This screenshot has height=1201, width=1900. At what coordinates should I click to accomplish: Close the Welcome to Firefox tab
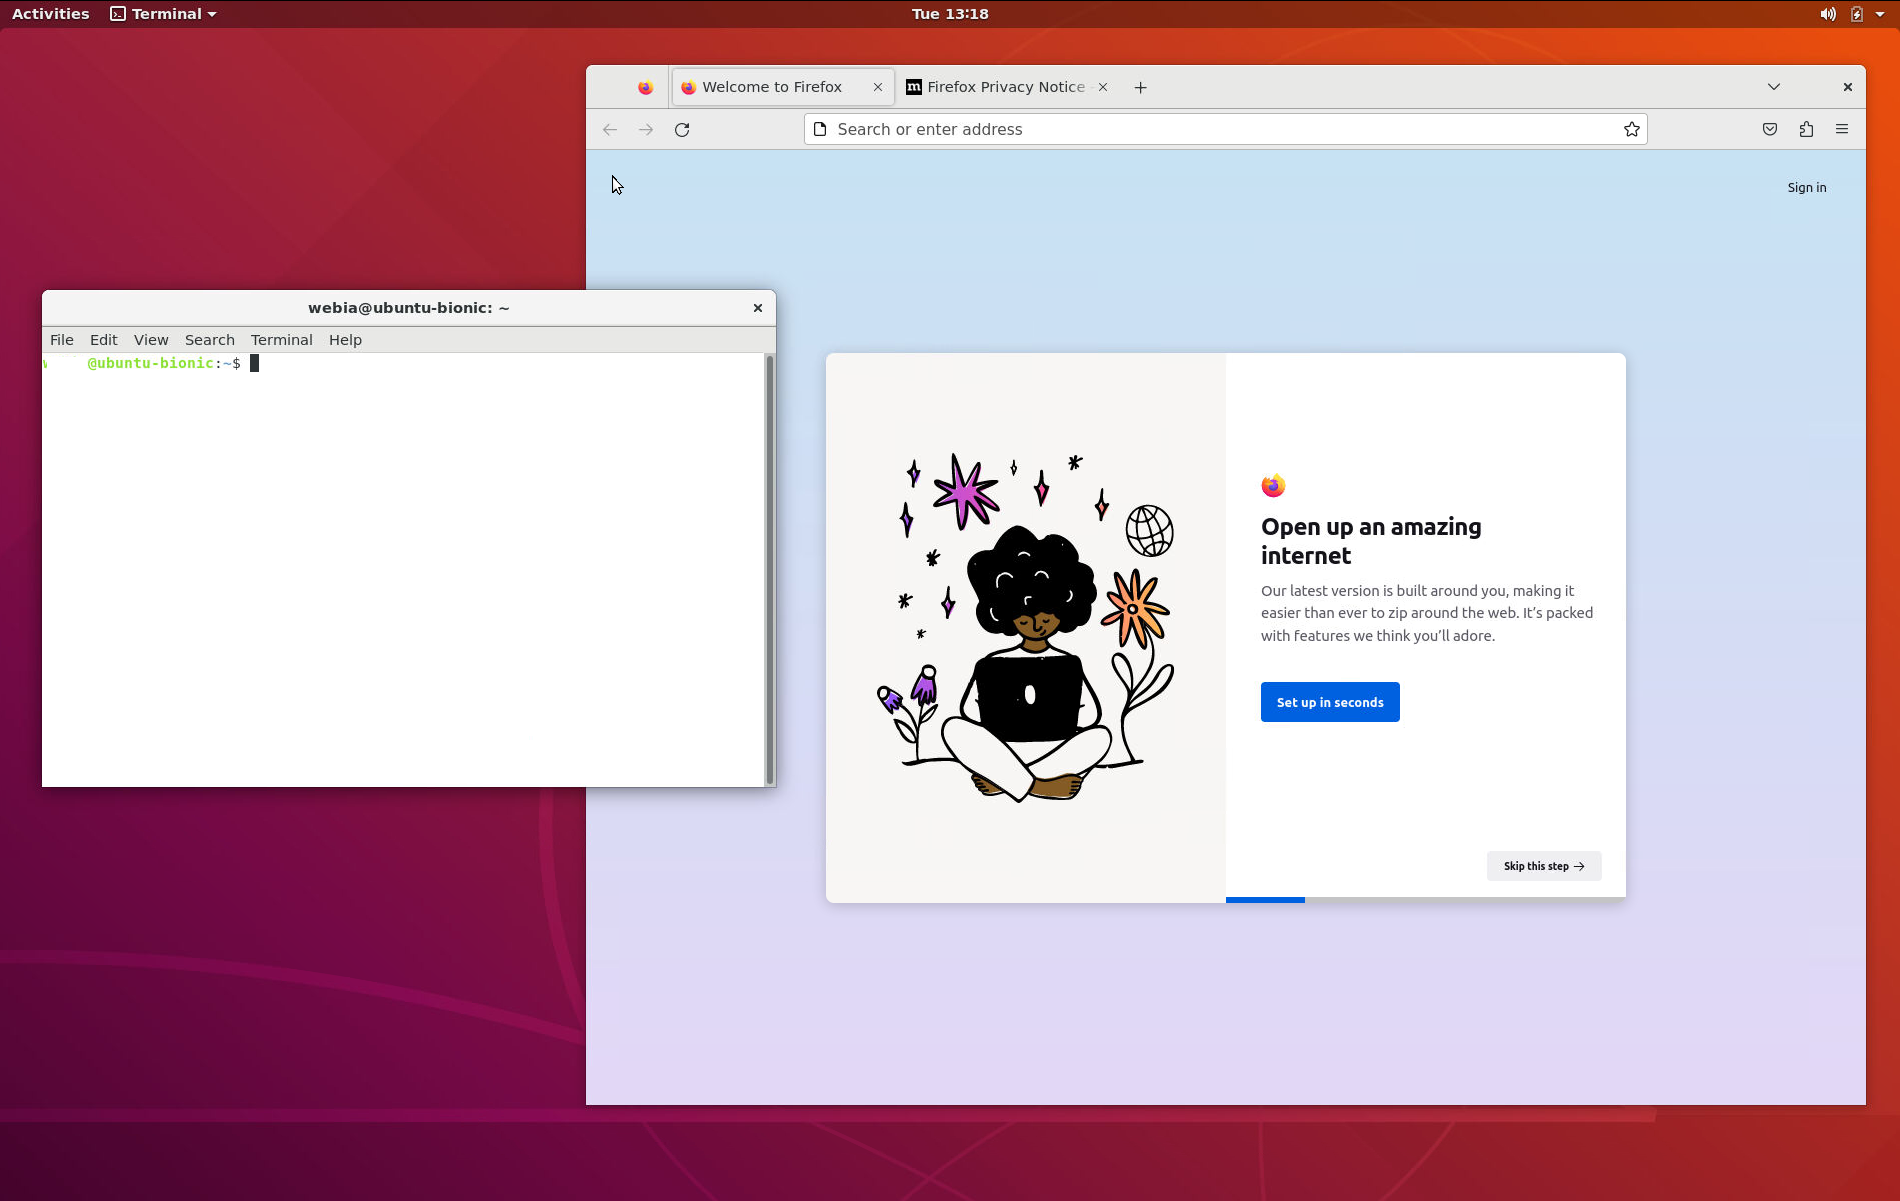tap(878, 87)
